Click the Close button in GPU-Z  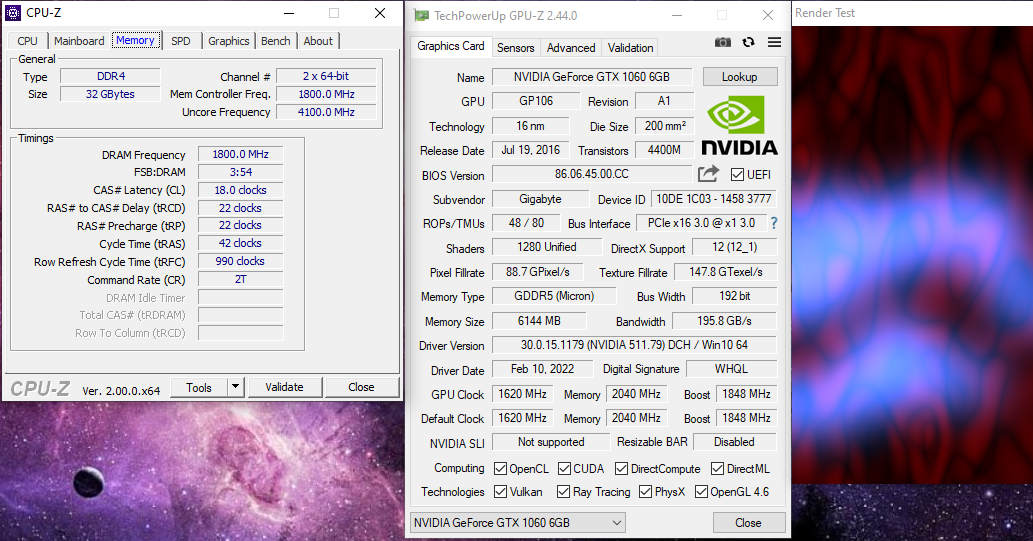pyautogui.click(x=748, y=523)
